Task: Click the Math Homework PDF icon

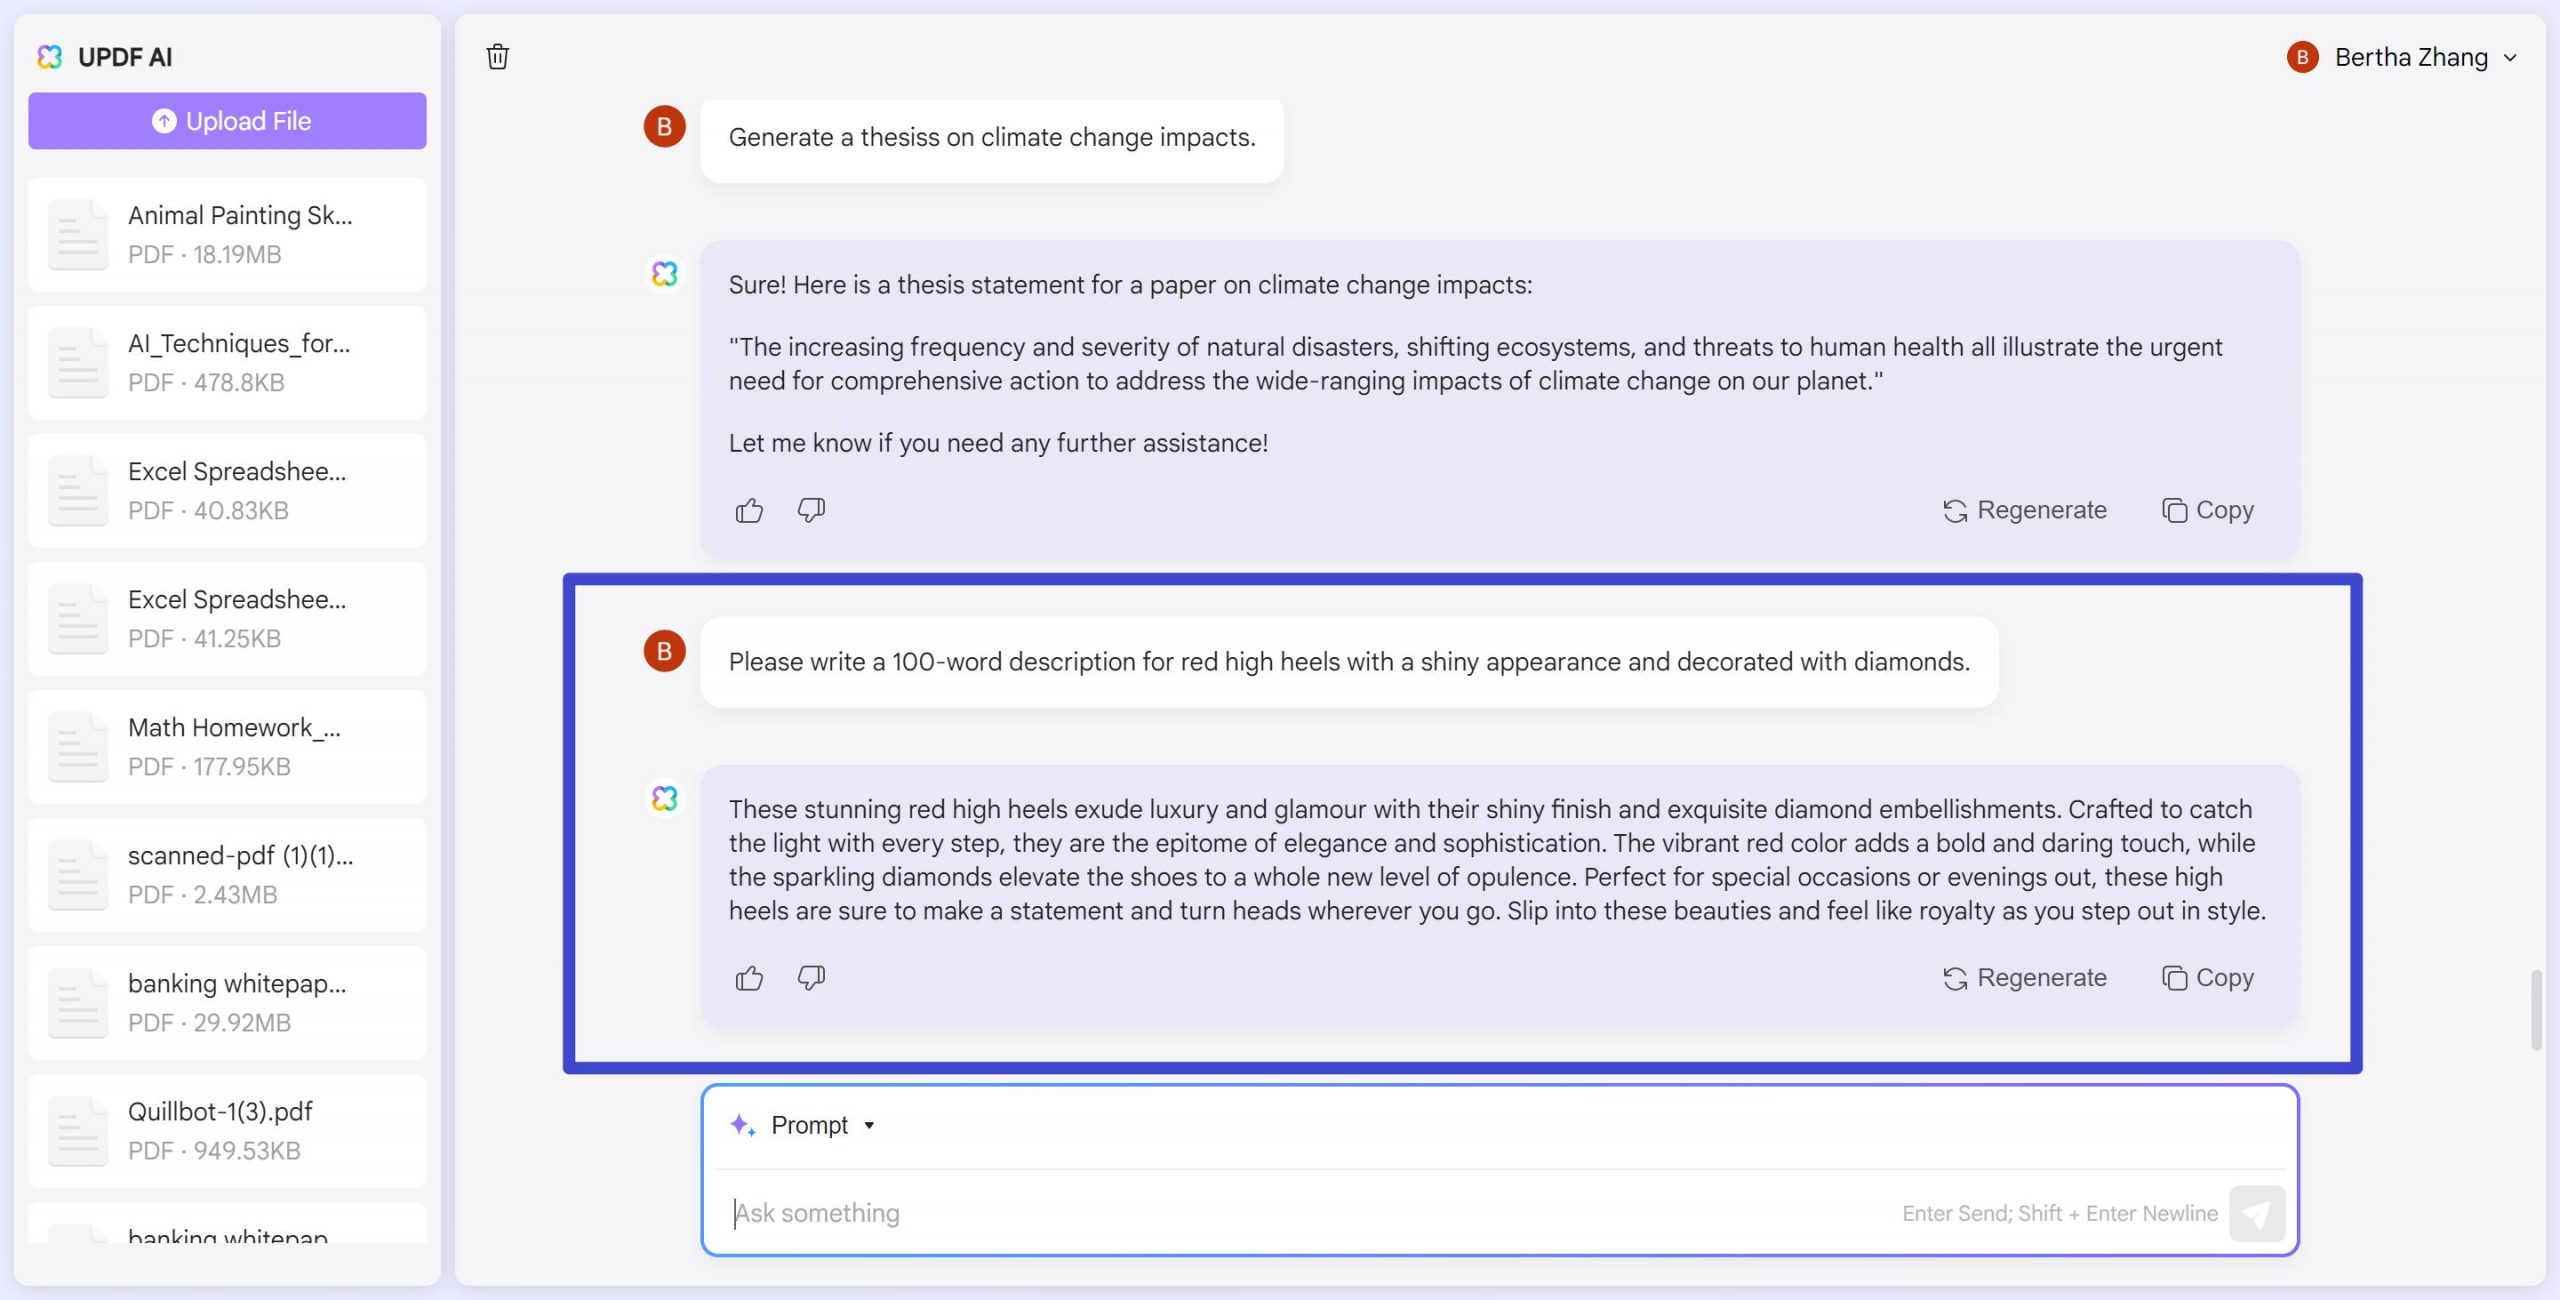Action: click(x=78, y=746)
